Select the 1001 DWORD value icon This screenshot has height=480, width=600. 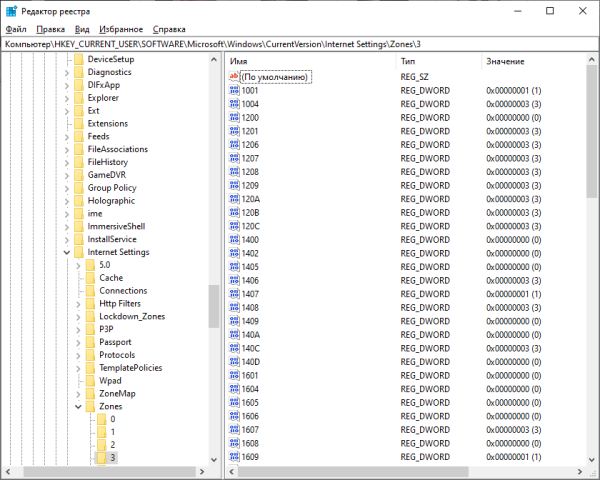[x=234, y=90]
